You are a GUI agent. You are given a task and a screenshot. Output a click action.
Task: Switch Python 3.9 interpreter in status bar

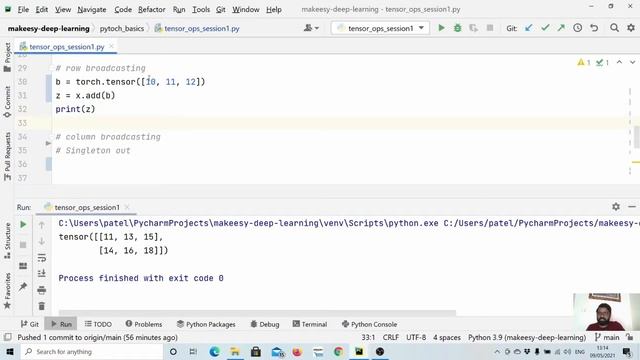pyautogui.click(x=527, y=338)
